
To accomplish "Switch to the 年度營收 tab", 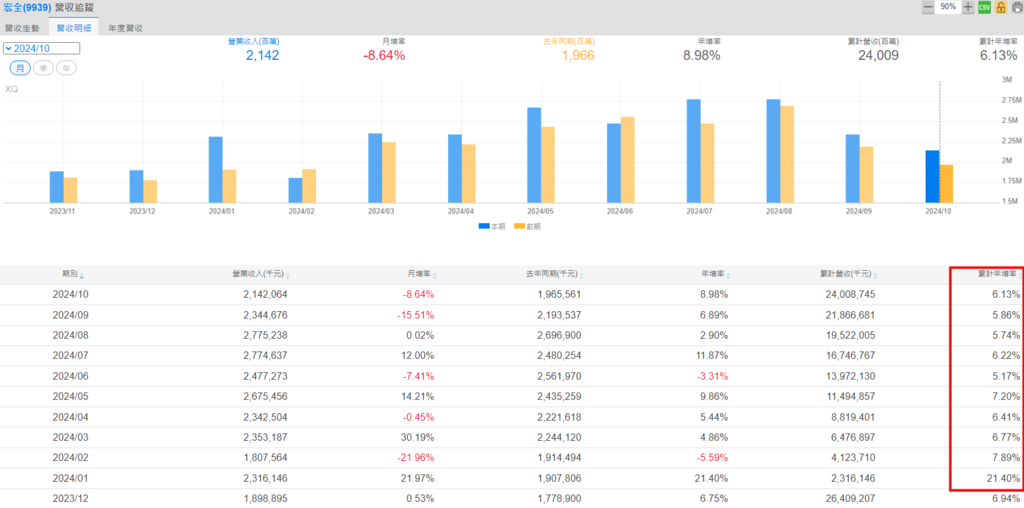I will coord(125,28).
